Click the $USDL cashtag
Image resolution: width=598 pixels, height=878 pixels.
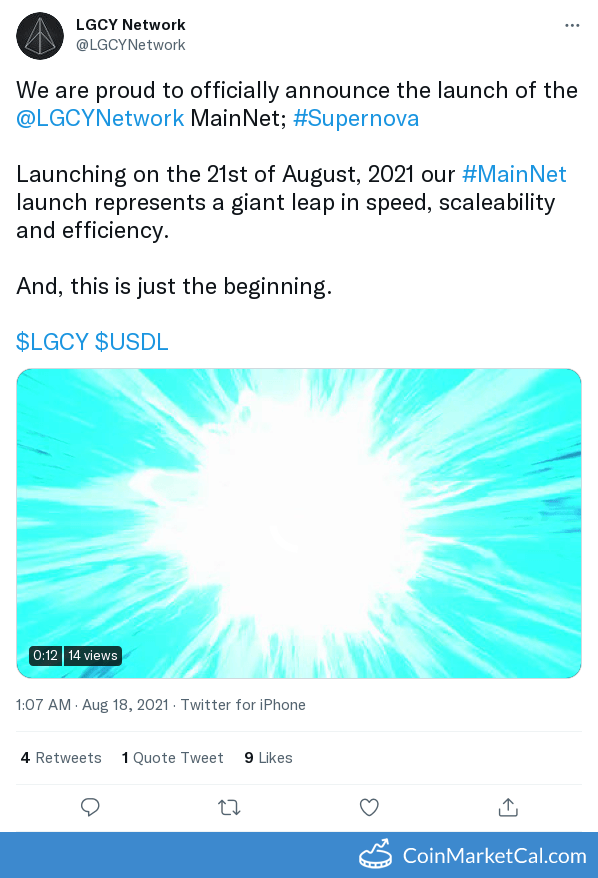click(130, 342)
